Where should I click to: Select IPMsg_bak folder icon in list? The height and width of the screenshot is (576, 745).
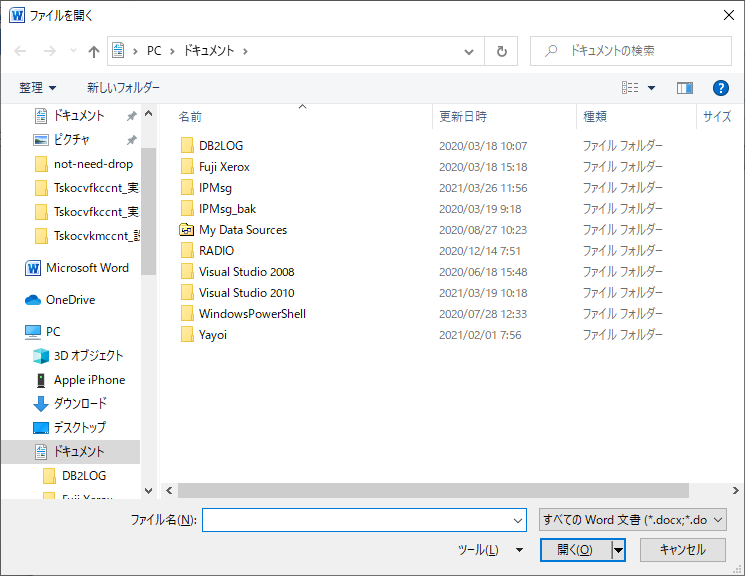click(187, 209)
